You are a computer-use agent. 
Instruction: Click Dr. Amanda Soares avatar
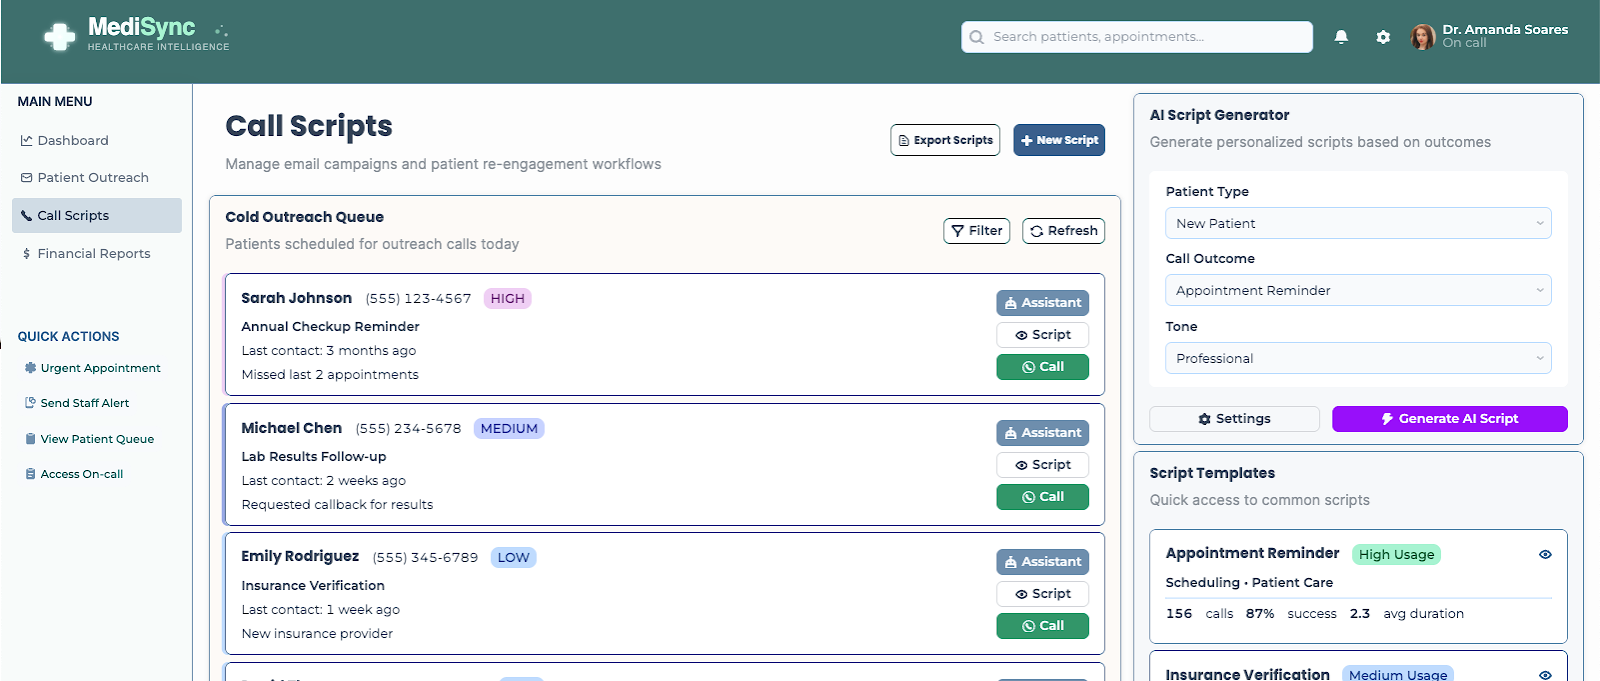click(x=1422, y=37)
